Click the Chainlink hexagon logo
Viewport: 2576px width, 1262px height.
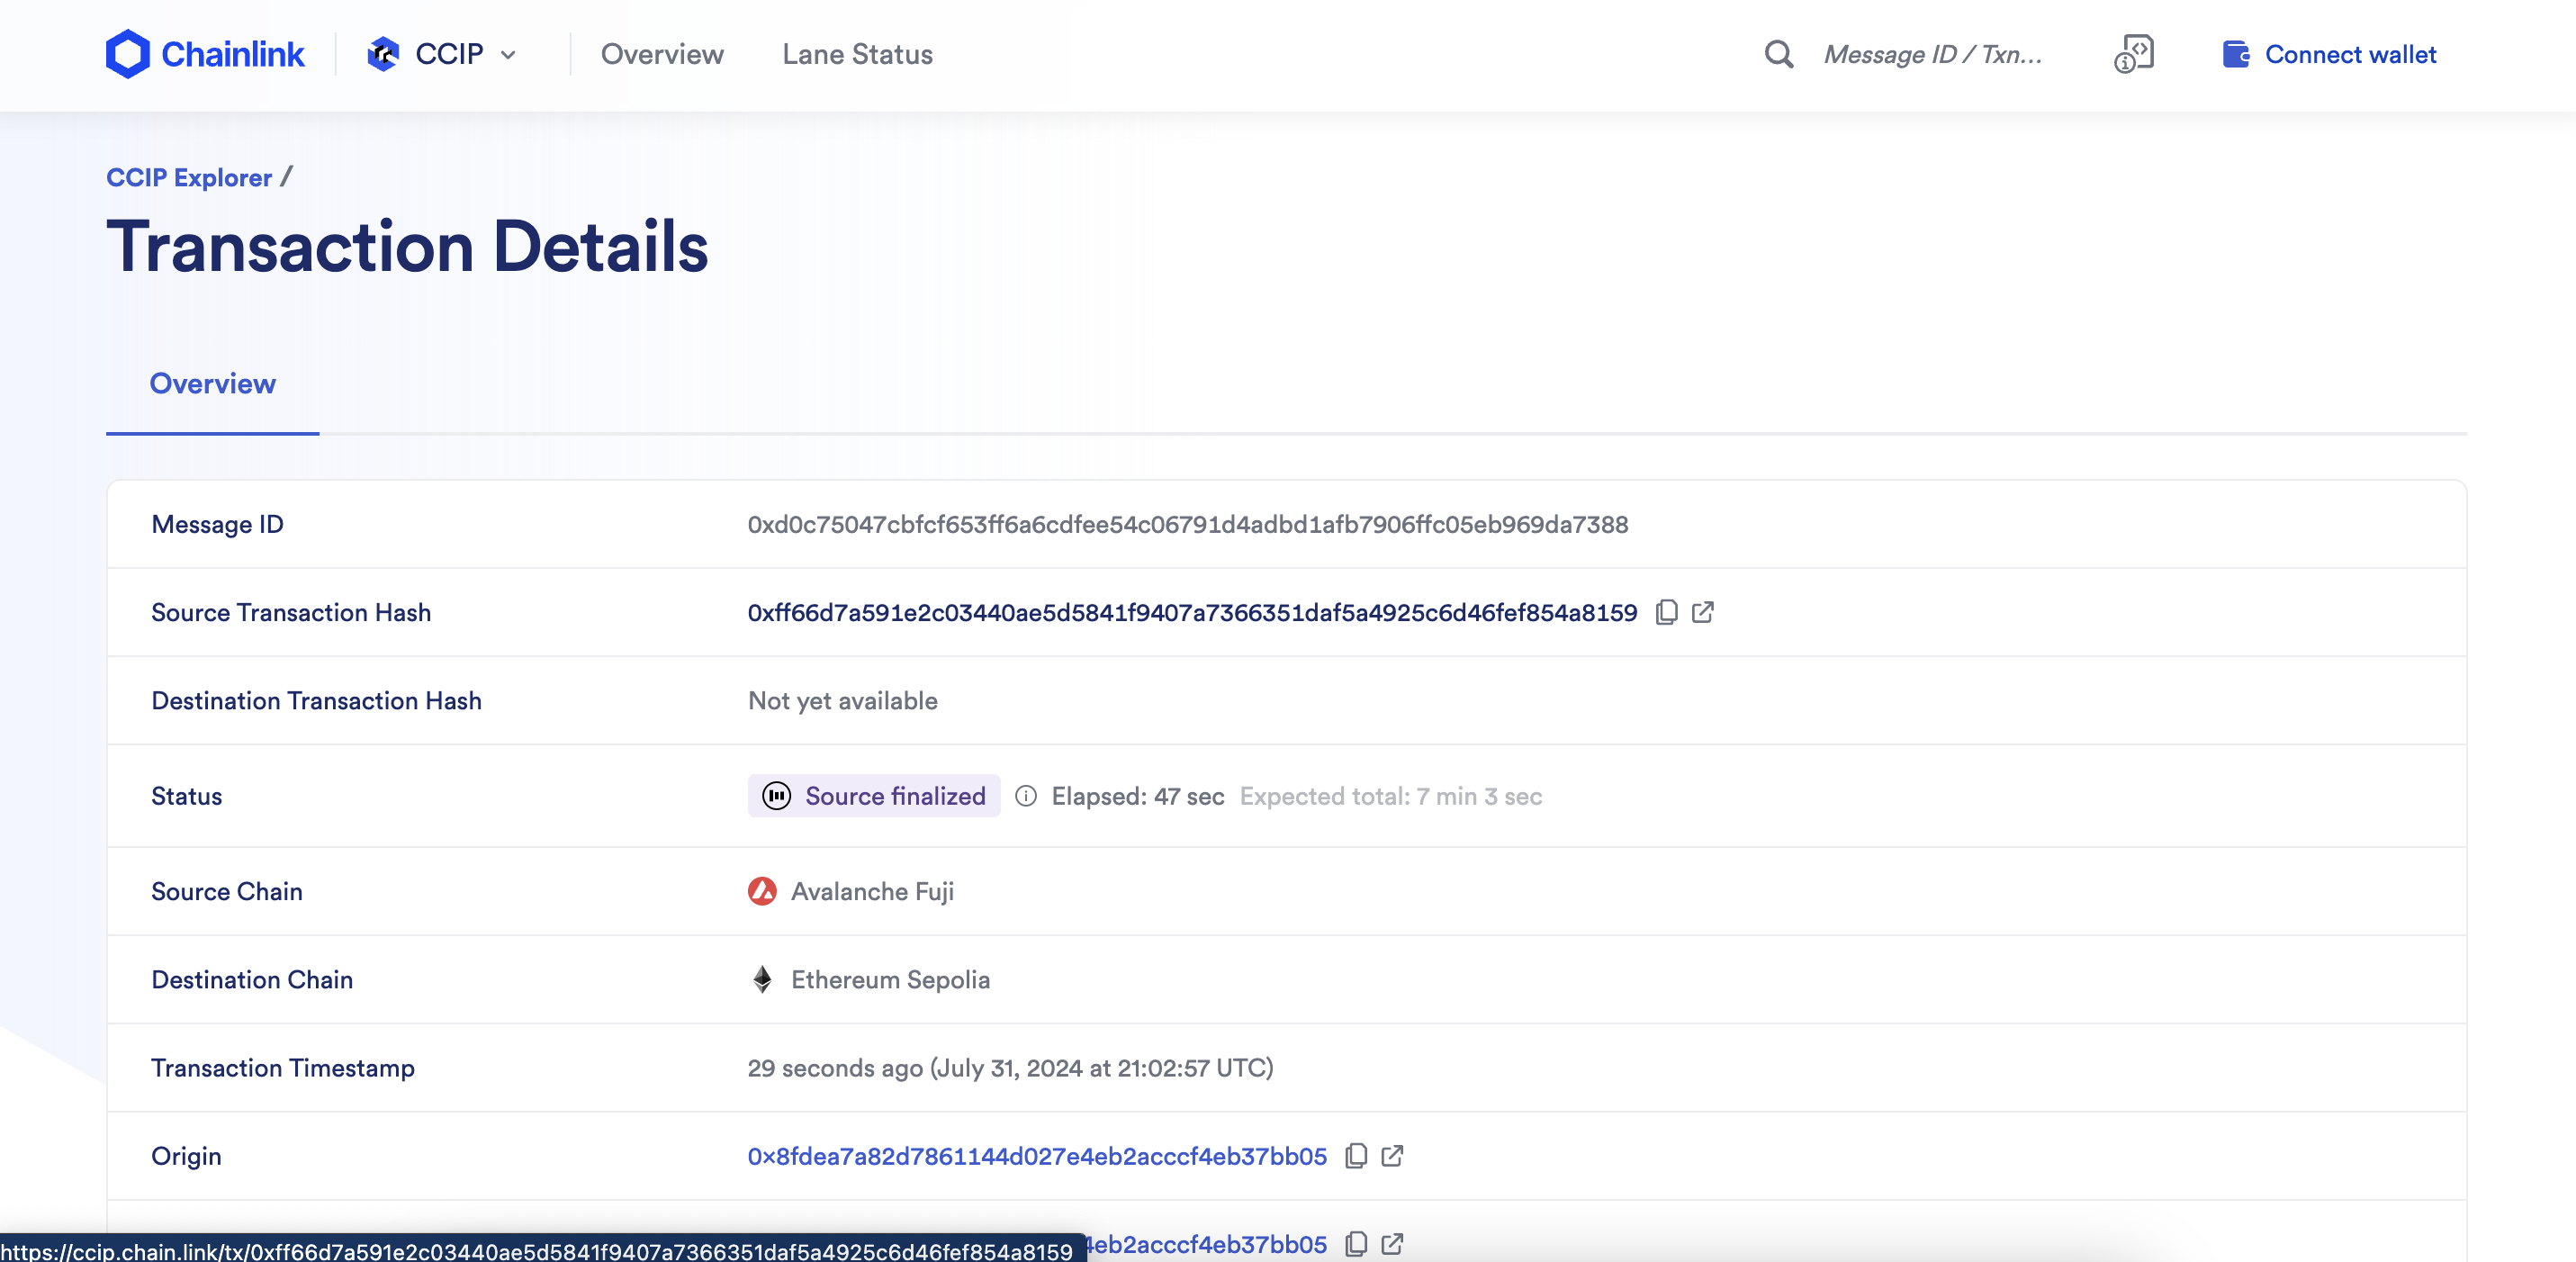tap(128, 54)
